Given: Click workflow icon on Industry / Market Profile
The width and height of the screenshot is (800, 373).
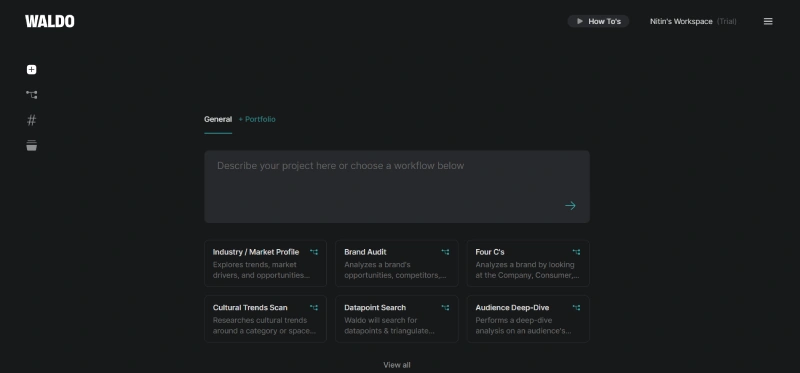Looking at the screenshot, I should point(314,252).
